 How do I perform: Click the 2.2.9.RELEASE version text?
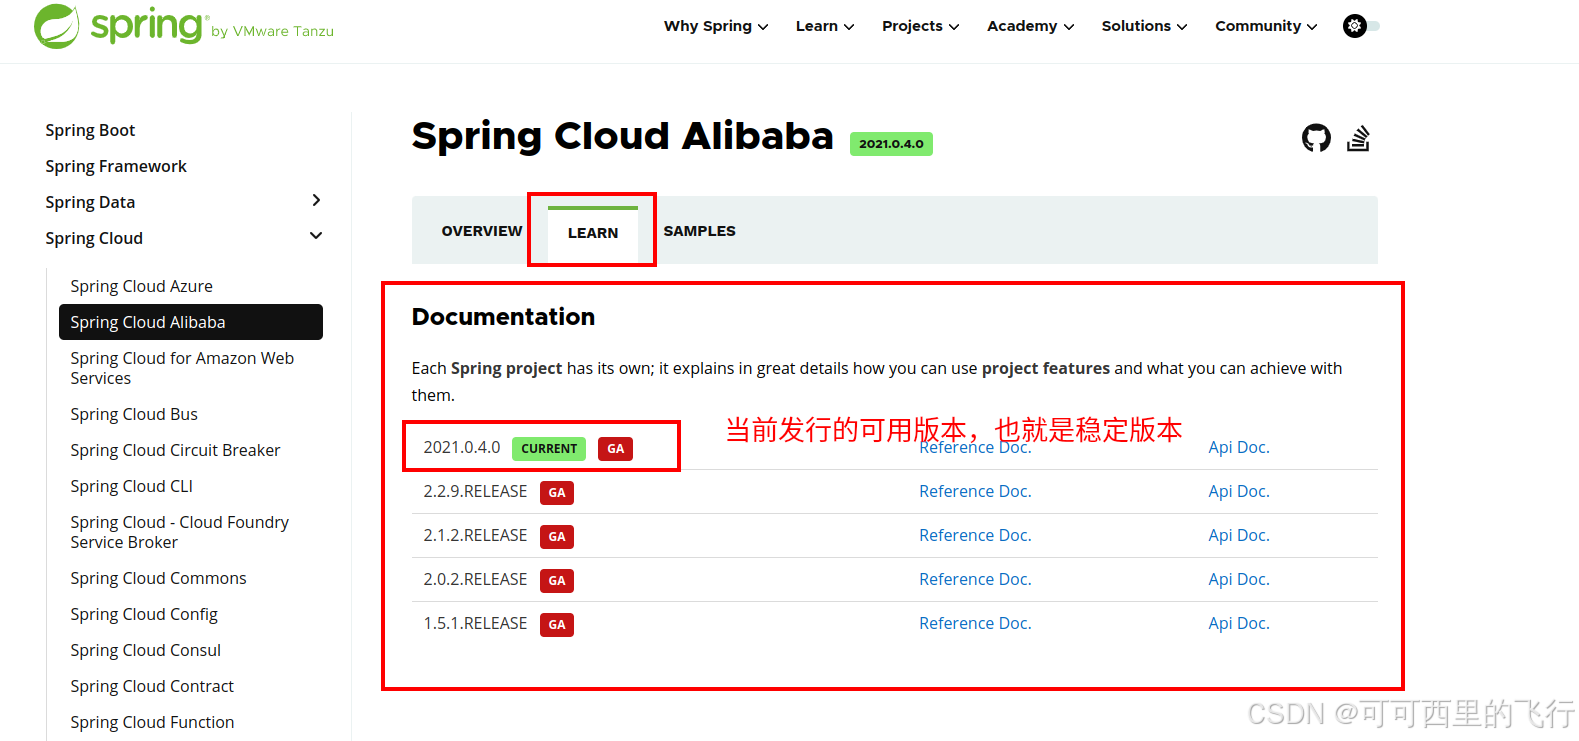475,491
